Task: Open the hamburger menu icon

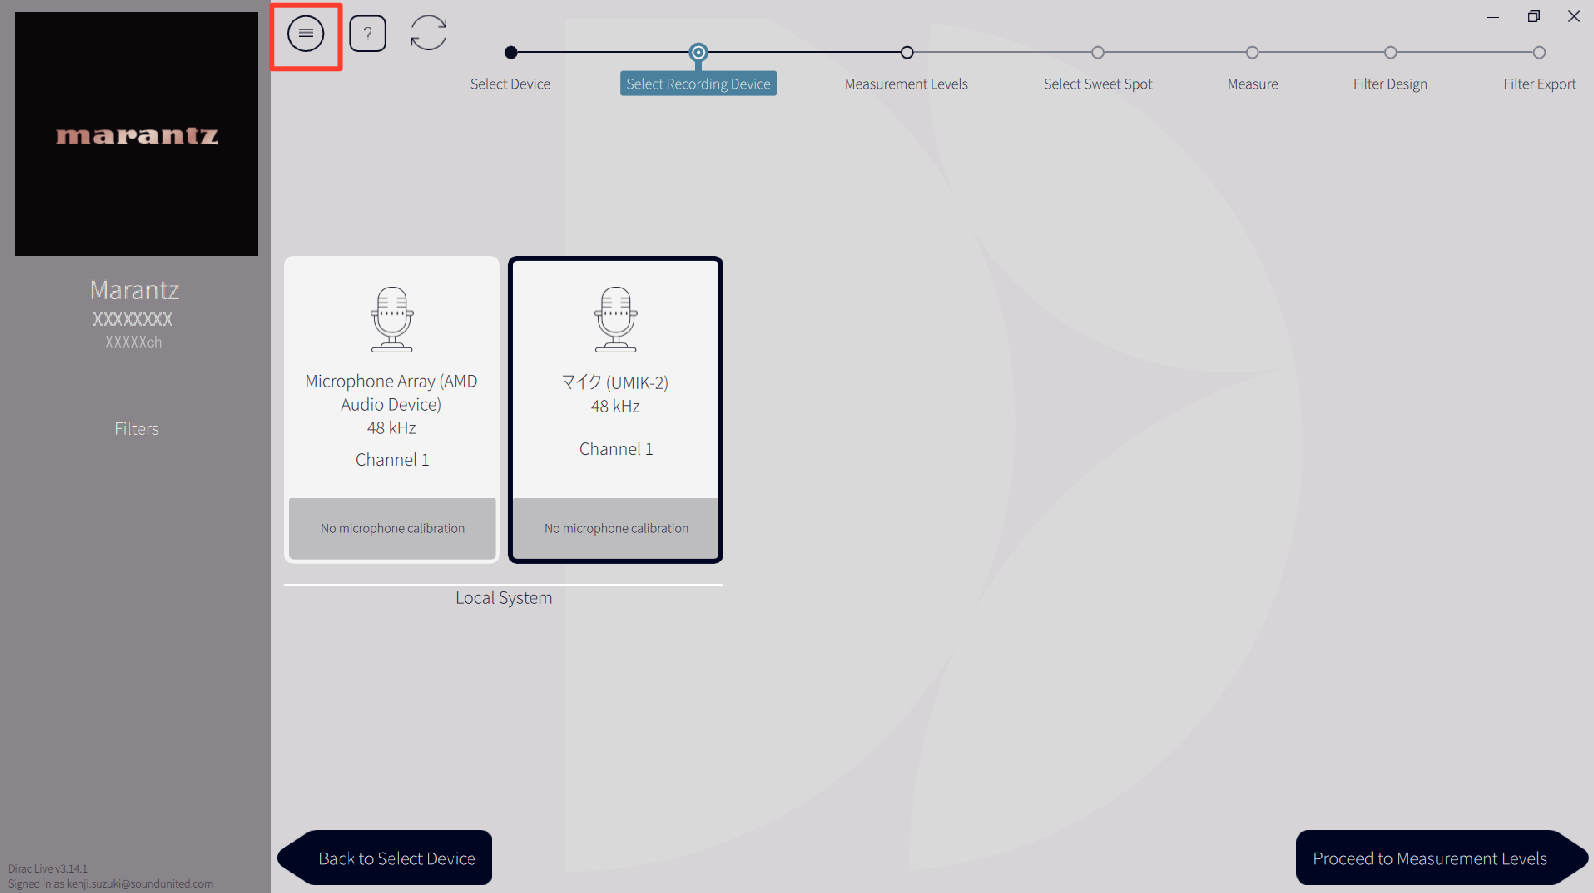Action: [x=306, y=34]
